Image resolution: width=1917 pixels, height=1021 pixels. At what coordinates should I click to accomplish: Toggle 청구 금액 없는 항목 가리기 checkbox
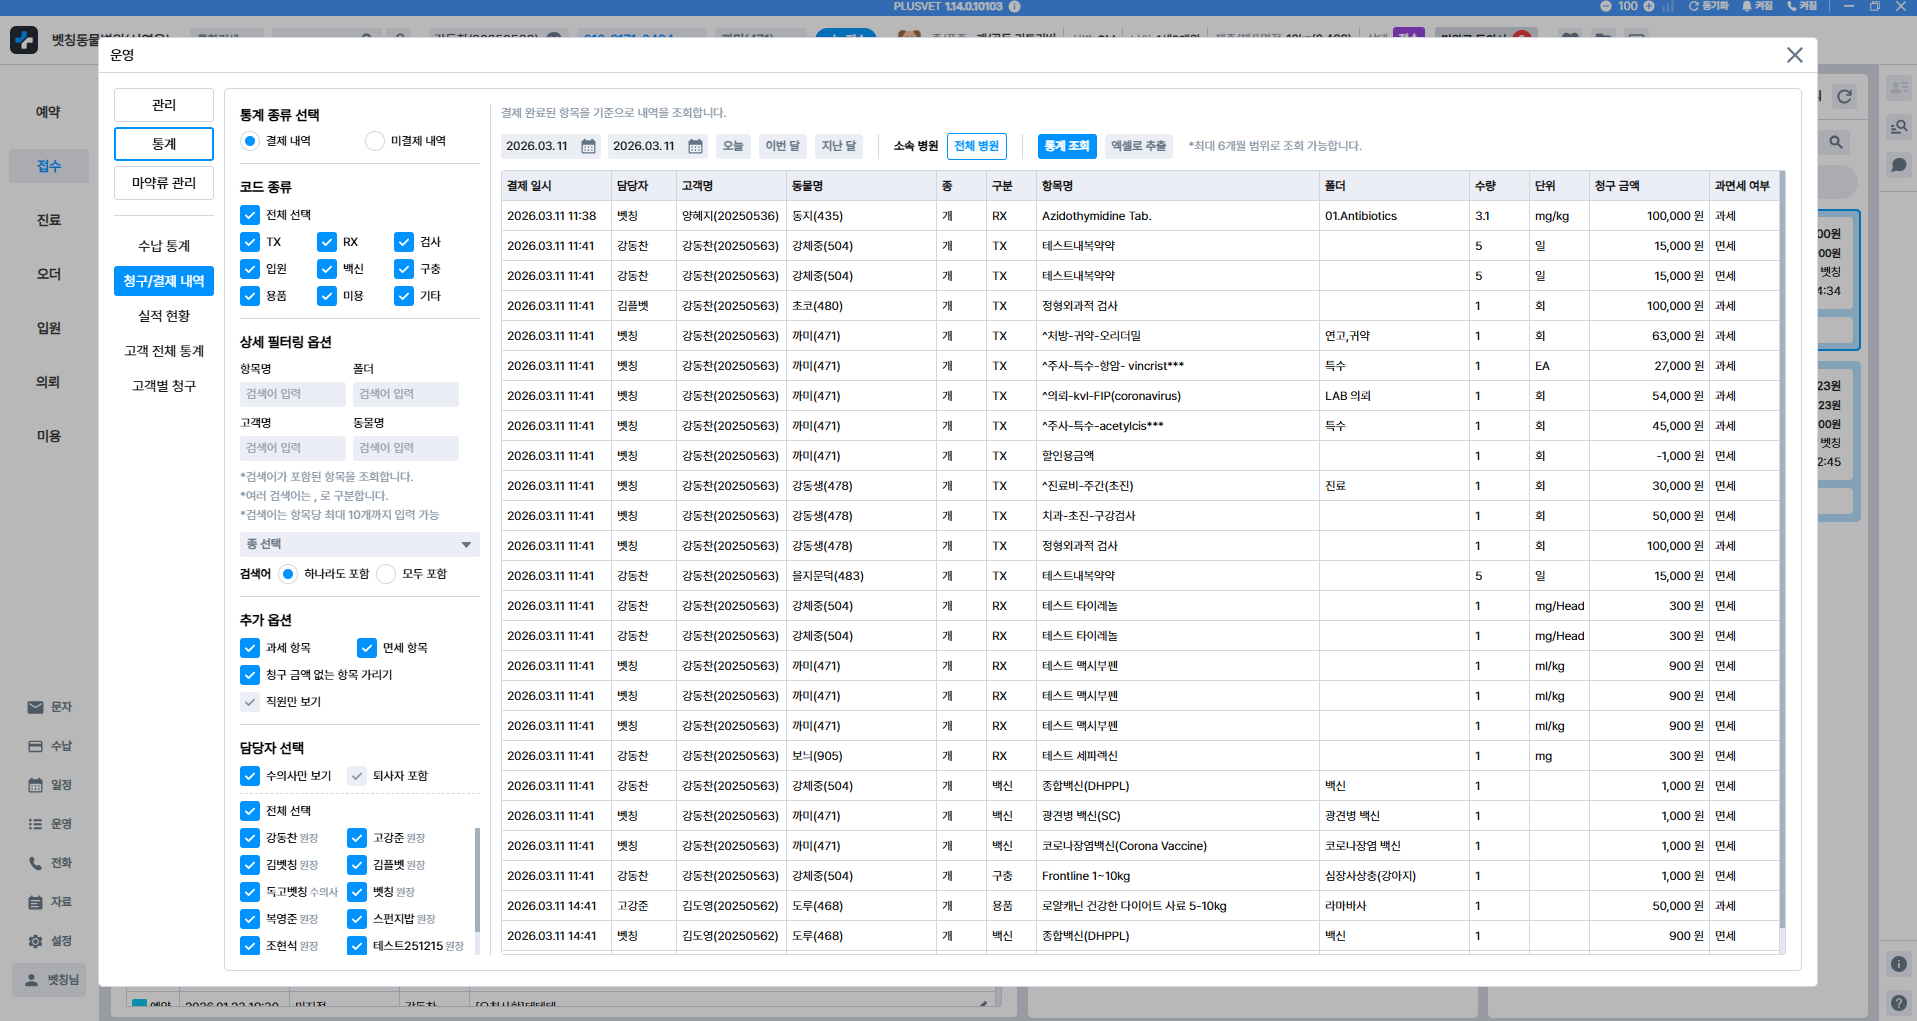[x=250, y=675]
